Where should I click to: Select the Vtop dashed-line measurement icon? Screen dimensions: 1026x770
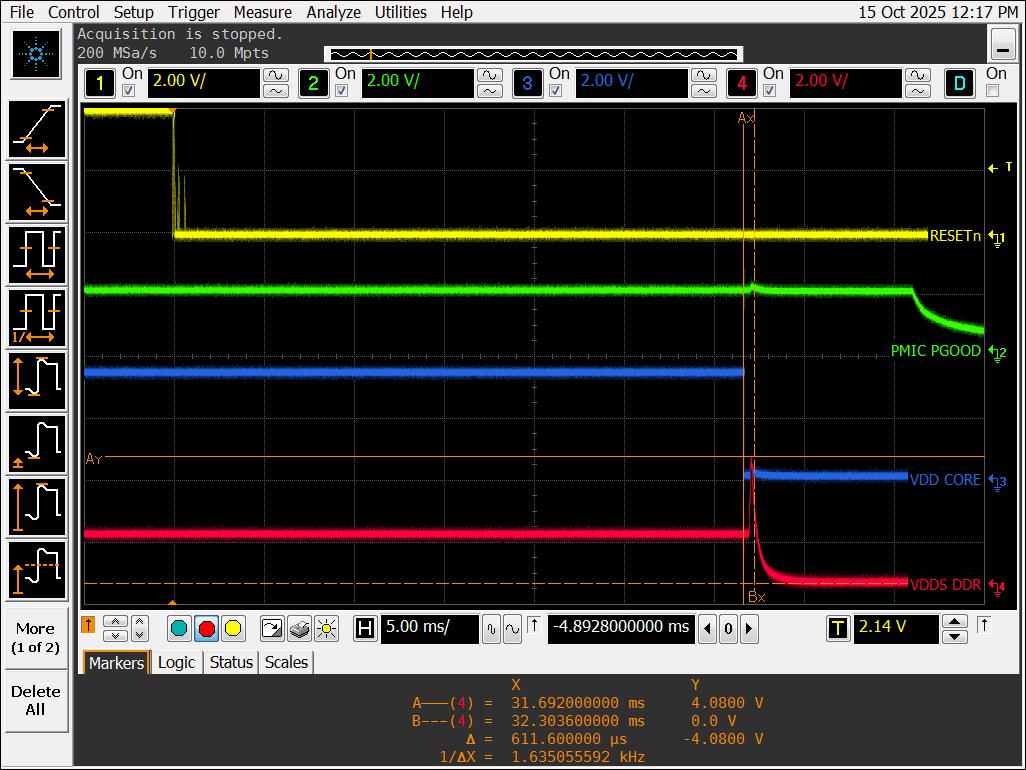(37, 569)
